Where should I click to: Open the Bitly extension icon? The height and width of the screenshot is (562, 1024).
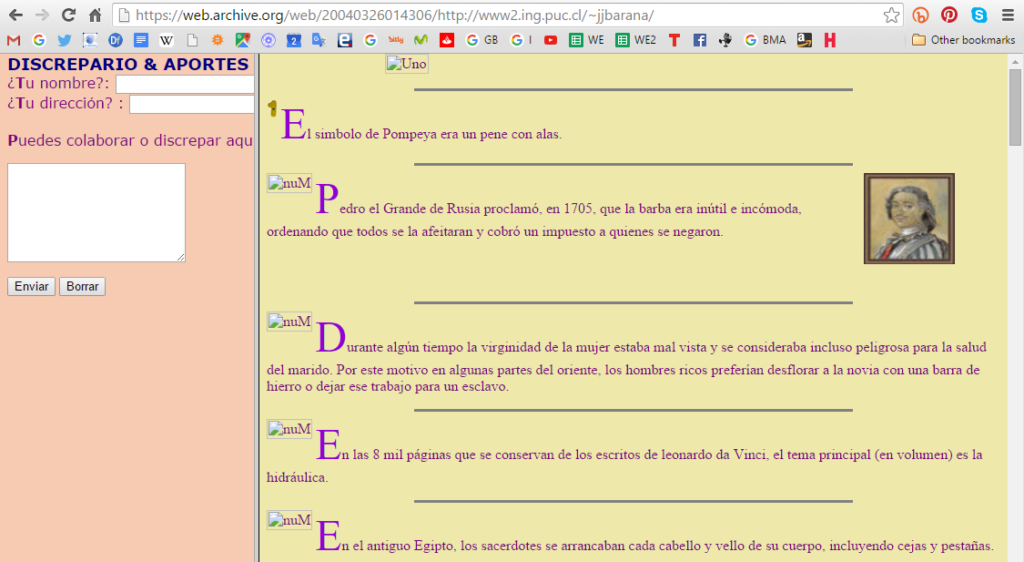tap(921, 15)
